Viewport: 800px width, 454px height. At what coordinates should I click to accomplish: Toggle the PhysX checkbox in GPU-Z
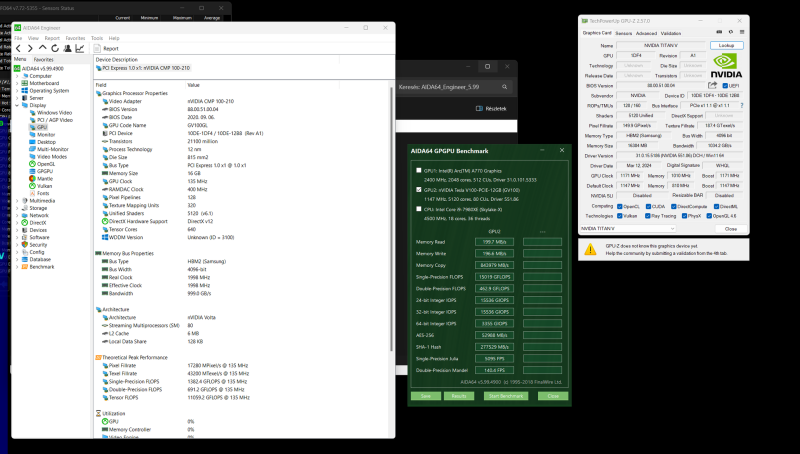(684, 216)
